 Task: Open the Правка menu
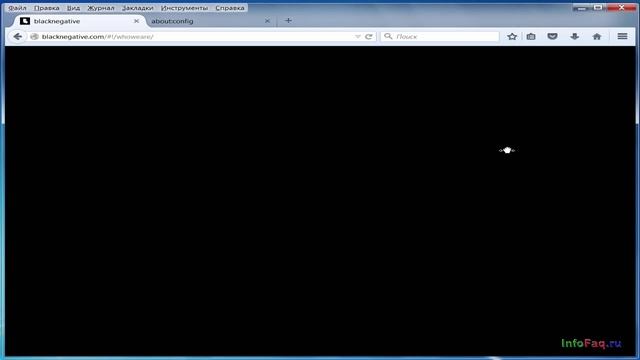47,8
